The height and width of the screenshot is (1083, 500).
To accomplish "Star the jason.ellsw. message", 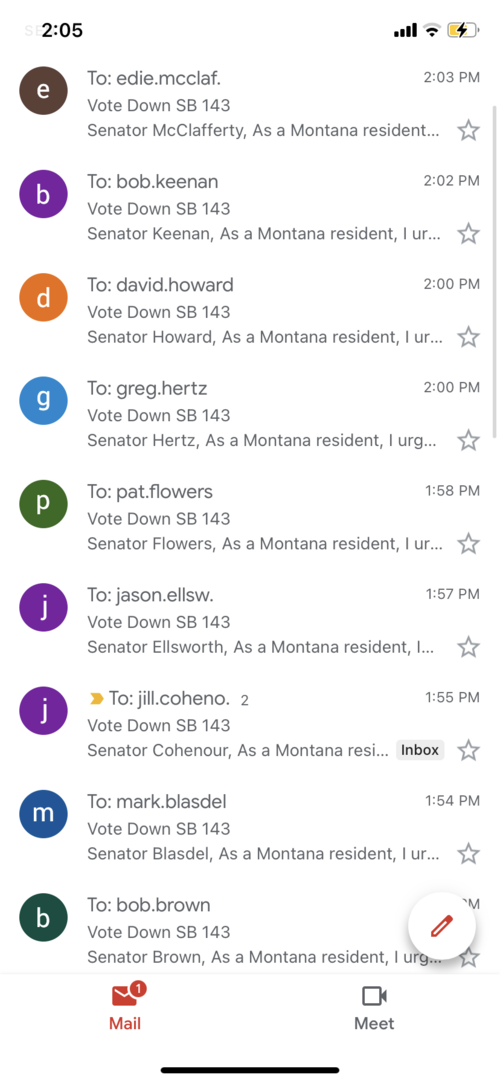I will [469, 647].
